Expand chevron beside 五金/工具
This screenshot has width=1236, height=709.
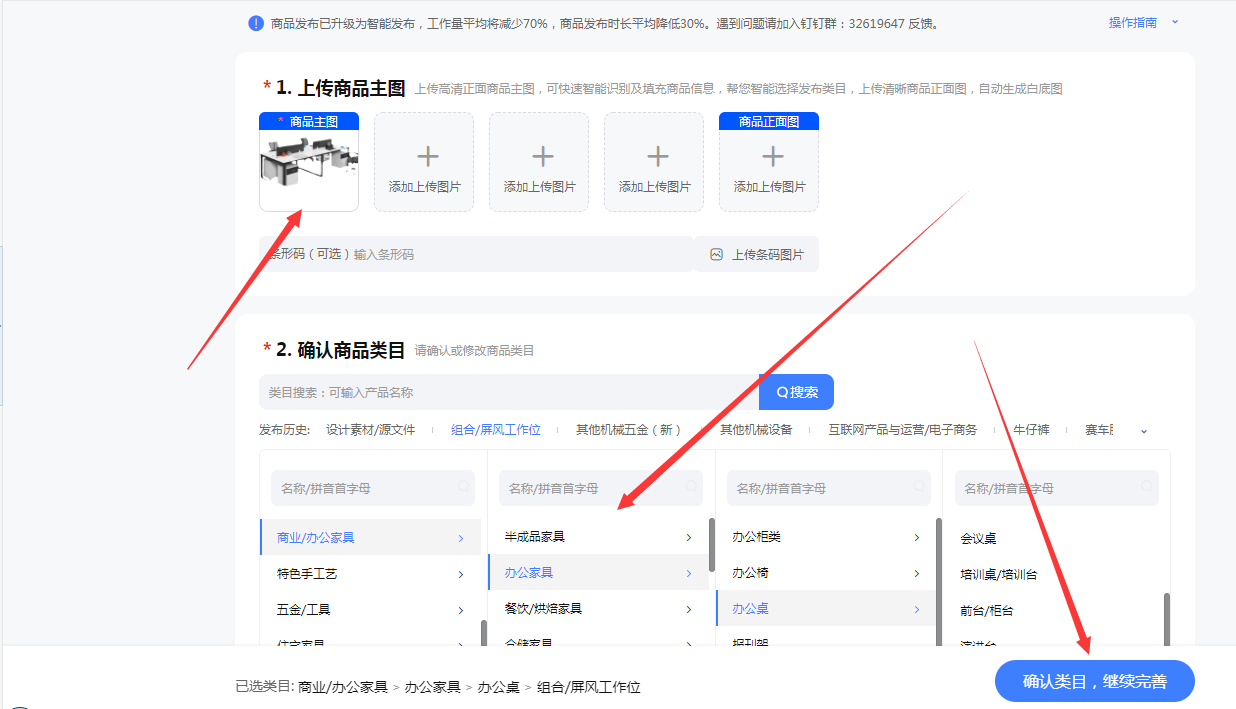(x=461, y=610)
